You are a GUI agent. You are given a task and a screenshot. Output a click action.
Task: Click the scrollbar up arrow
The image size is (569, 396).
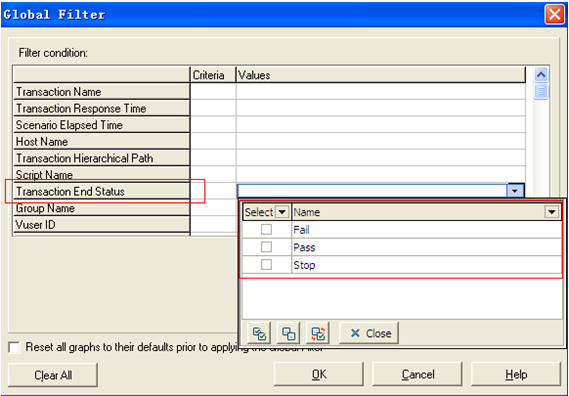541,75
